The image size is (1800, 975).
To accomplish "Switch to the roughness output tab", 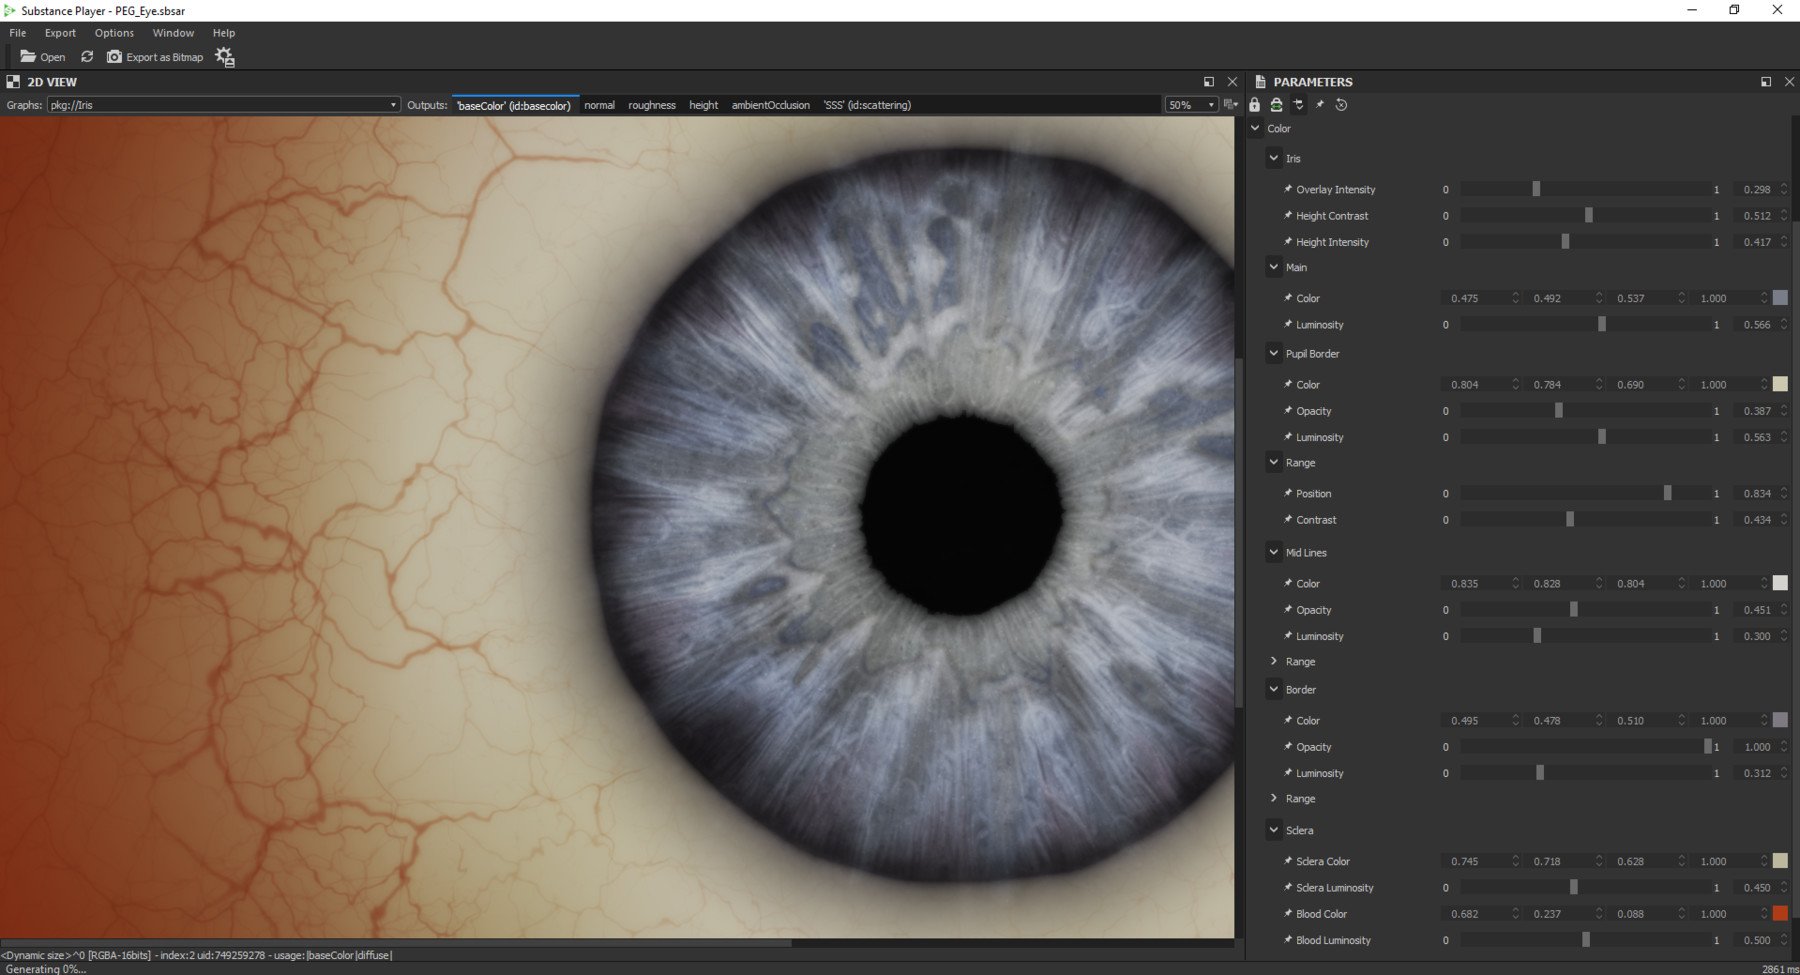I will coord(652,105).
